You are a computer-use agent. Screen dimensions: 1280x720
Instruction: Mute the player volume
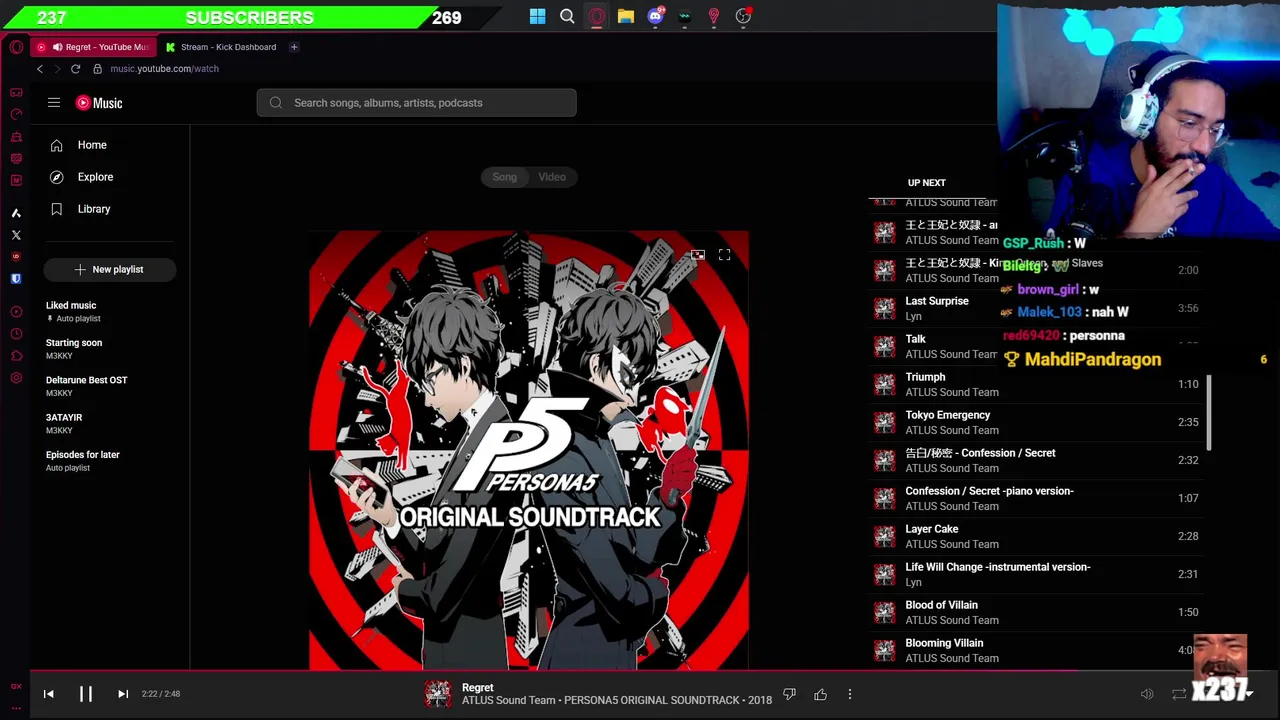(1147, 694)
